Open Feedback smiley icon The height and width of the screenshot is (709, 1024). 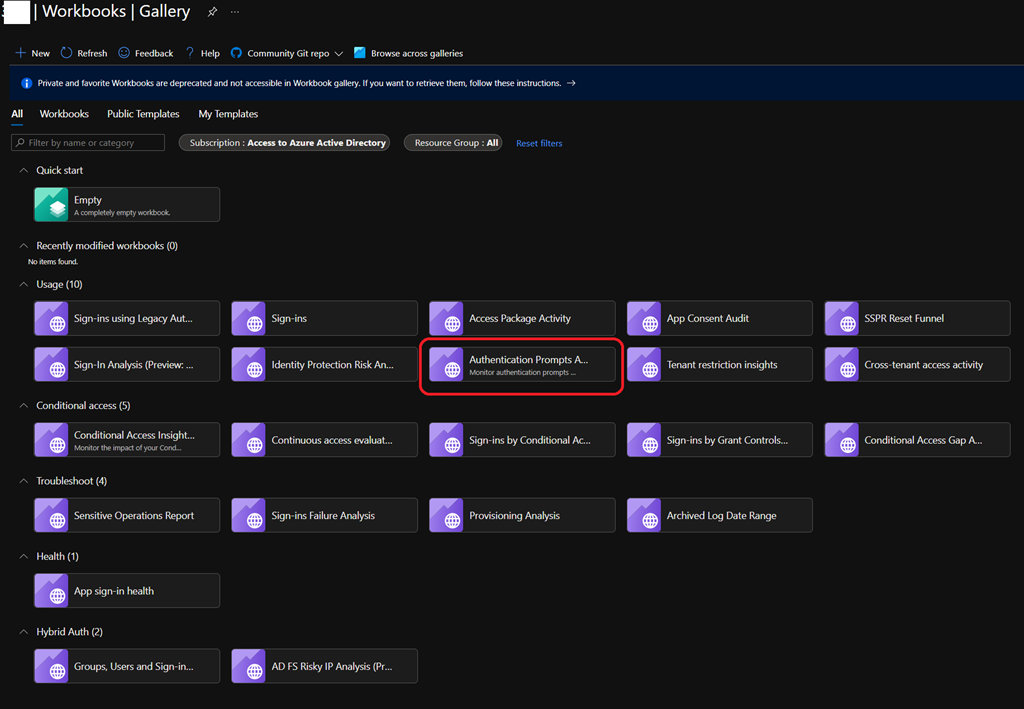click(x=124, y=53)
